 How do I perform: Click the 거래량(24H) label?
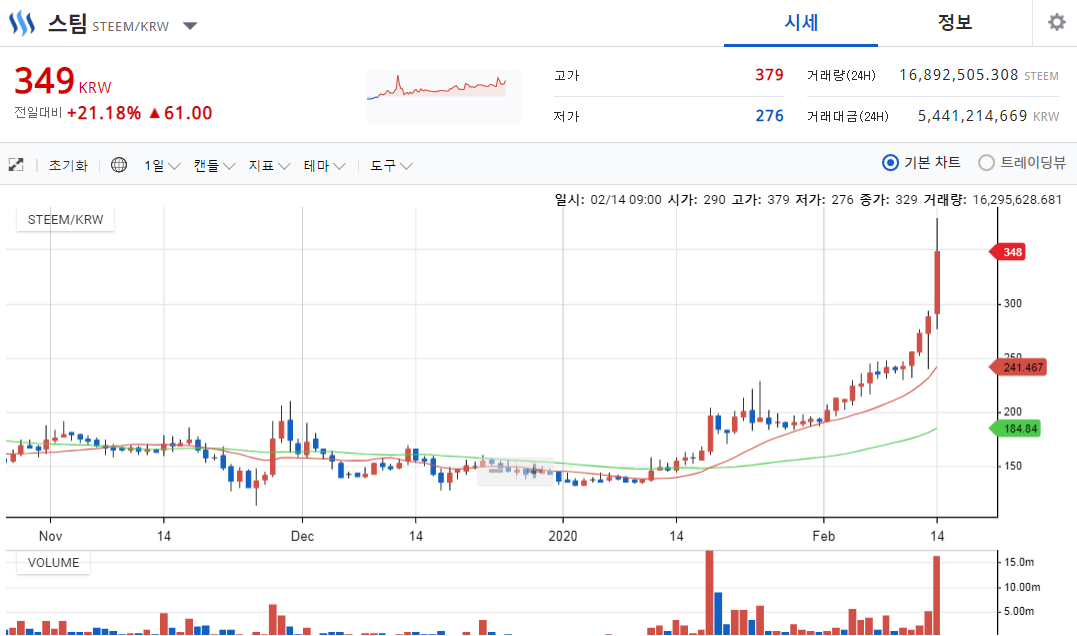(841, 76)
